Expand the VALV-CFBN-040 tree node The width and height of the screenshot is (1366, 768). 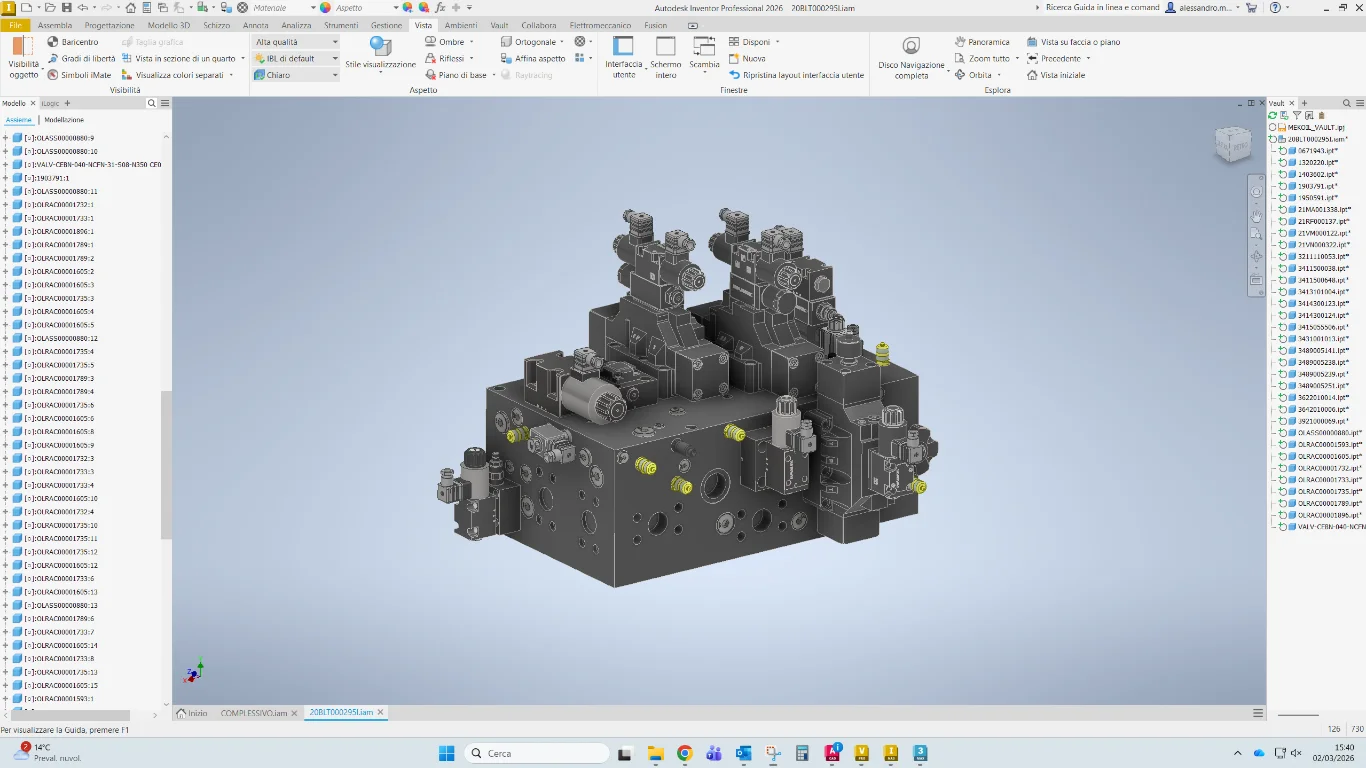coord(6,164)
